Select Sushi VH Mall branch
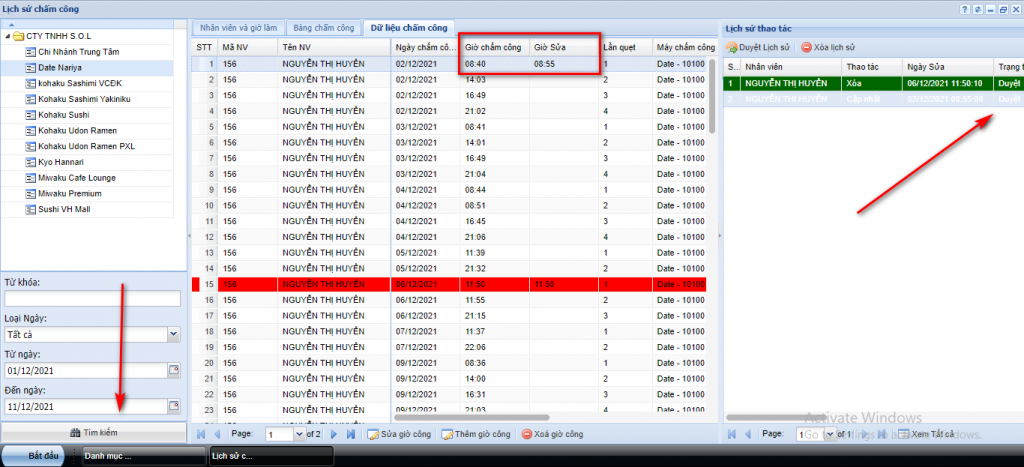The height and width of the screenshot is (467, 1024). click(x=65, y=210)
